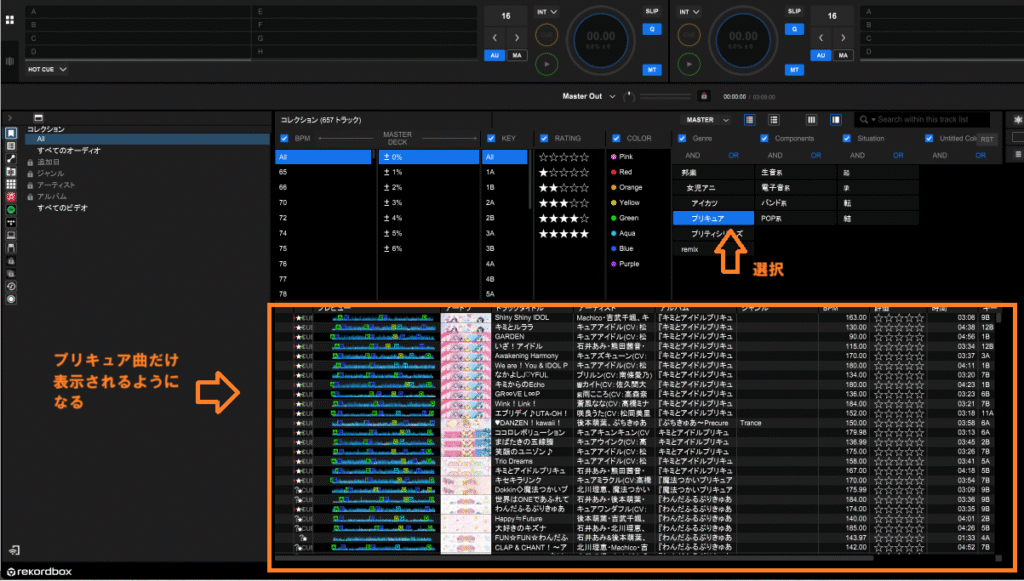Toggle the RATING filter checkbox
Screen dimensions: 1024x581
click(545, 139)
